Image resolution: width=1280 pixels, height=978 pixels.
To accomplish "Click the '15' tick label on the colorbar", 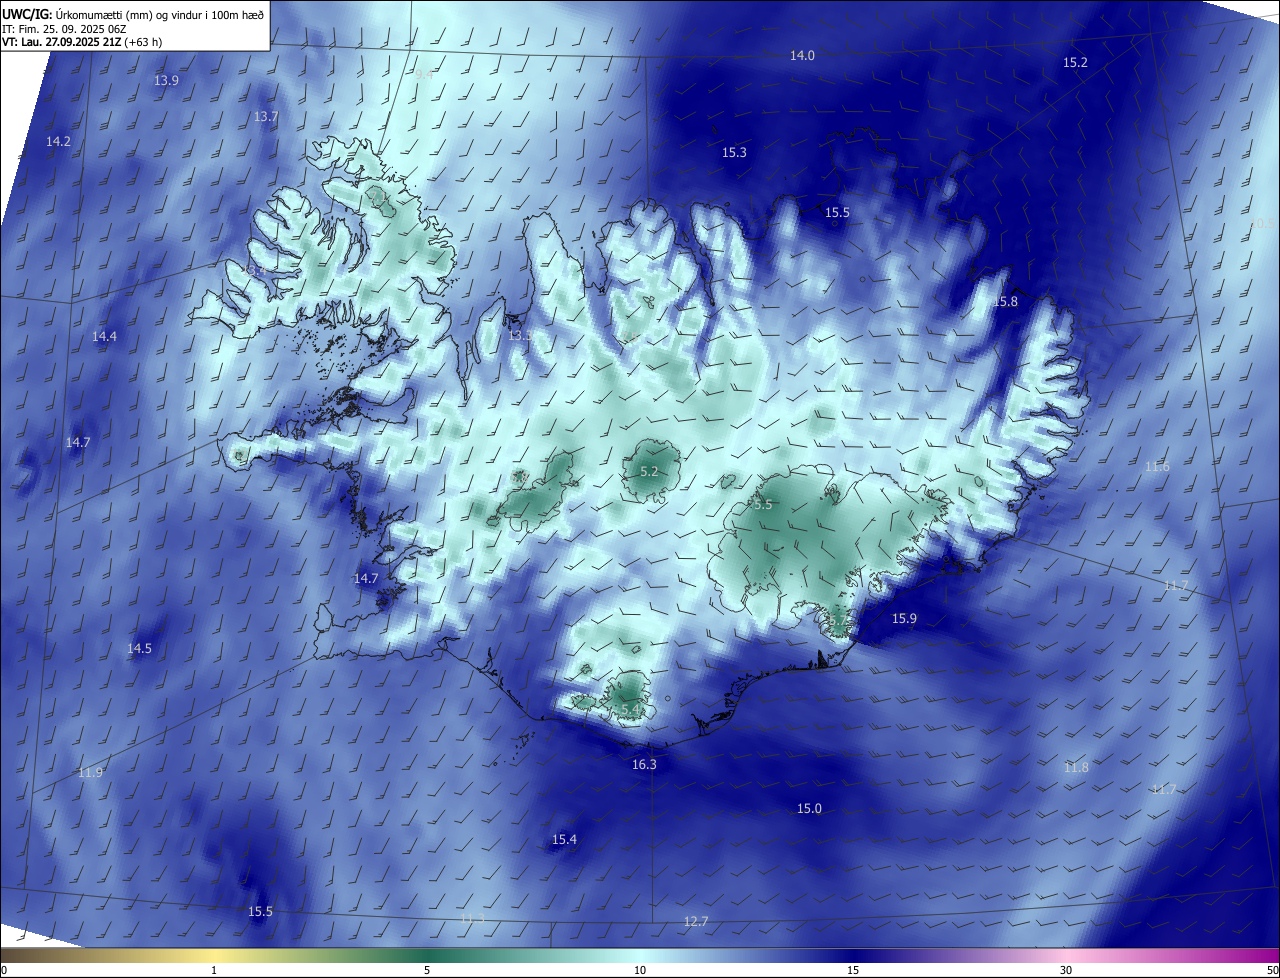I will click(853, 970).
